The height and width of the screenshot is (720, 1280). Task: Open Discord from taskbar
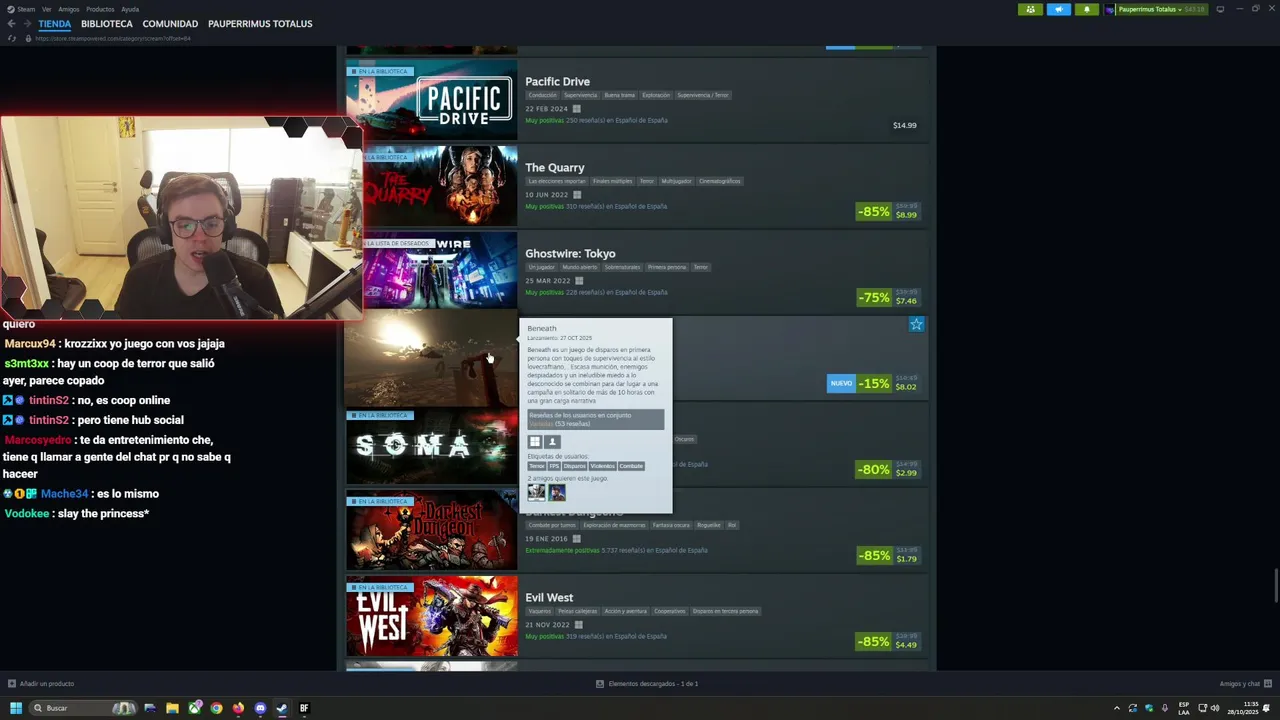[260, 708]
